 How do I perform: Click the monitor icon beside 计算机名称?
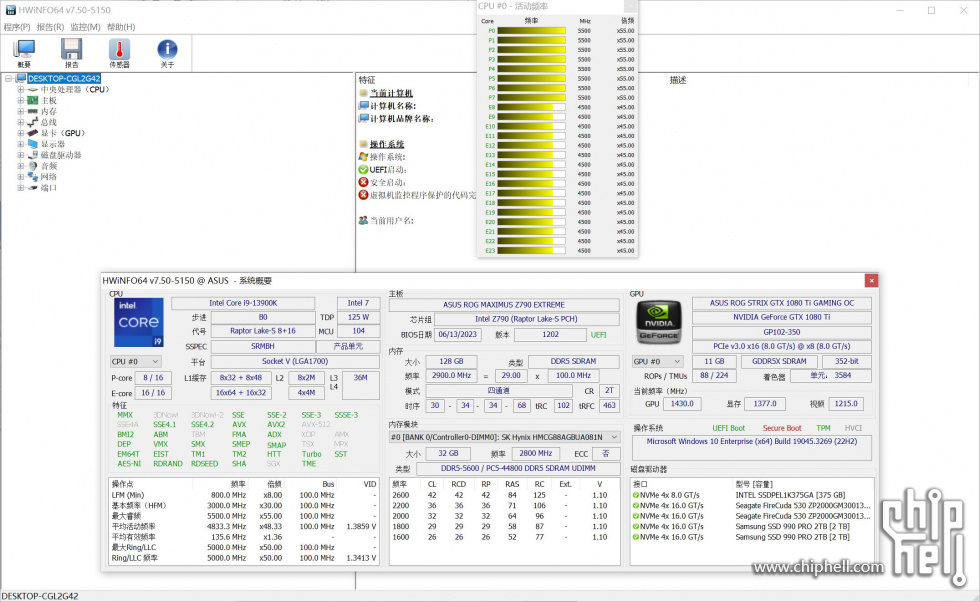click(x=363, y=106)
